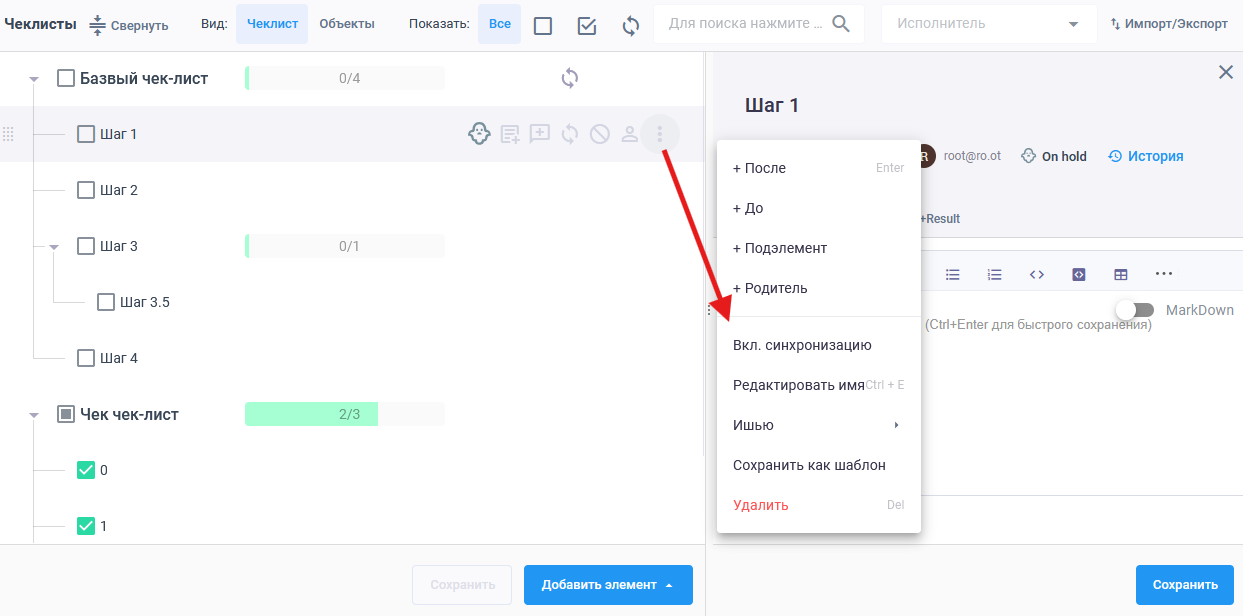Click bulleted list icon in editor toolbar

[953, 274]
